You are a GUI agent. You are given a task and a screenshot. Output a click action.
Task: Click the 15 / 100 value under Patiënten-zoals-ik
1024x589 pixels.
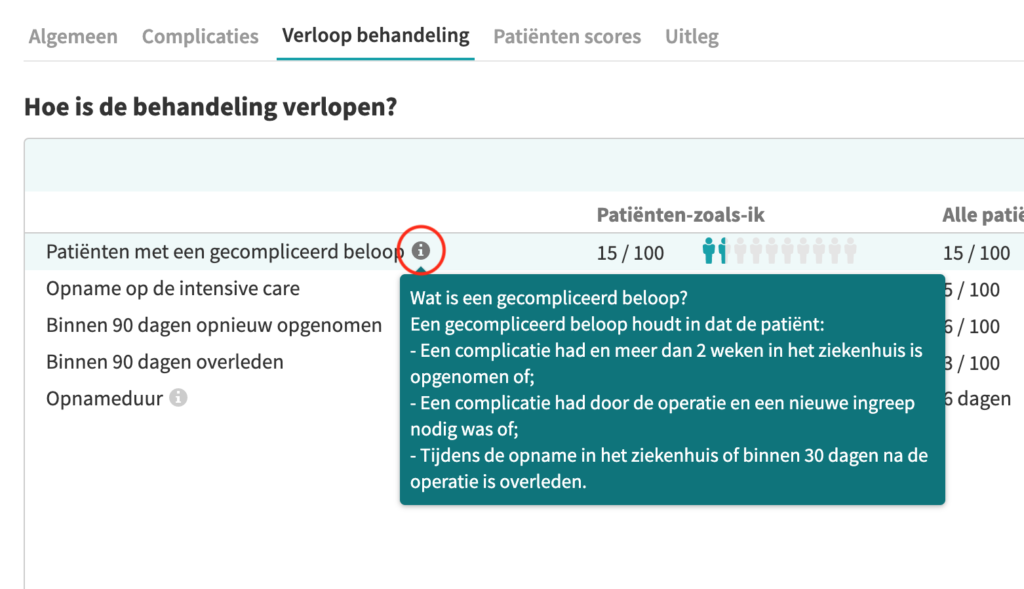(x=630, y=253)
